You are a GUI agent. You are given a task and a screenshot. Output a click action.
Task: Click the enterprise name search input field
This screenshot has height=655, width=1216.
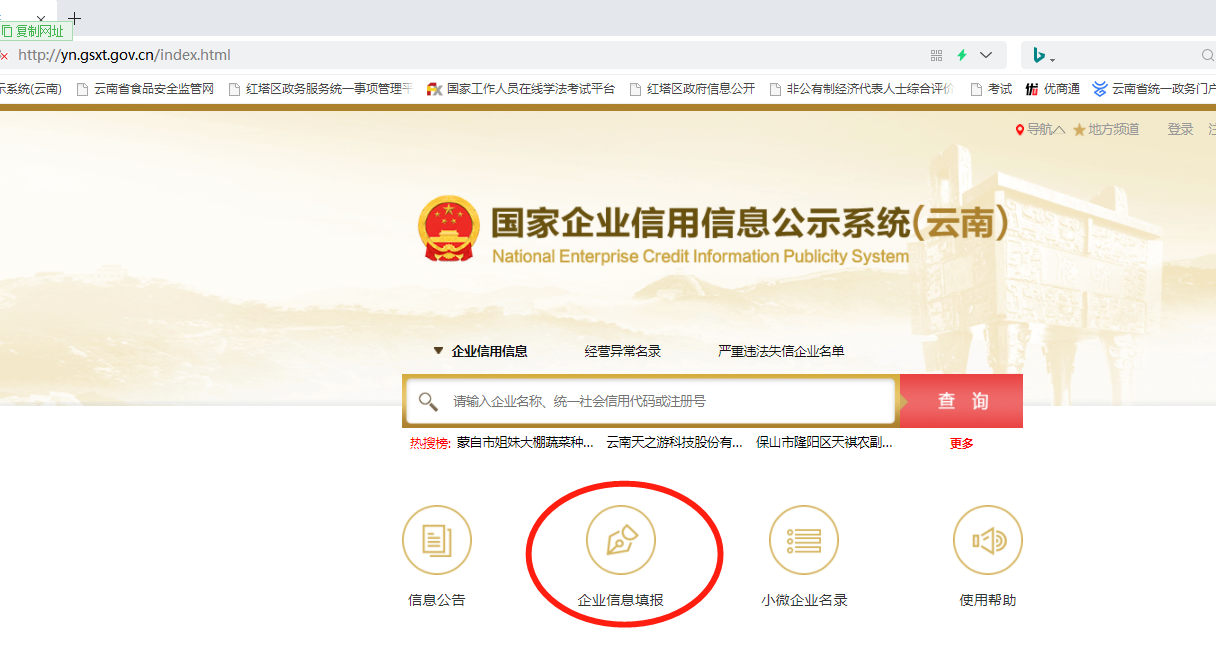tap(650, 401)
